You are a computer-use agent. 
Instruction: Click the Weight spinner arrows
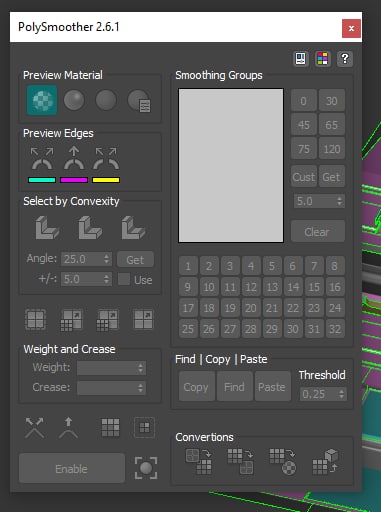click(141, 368)
